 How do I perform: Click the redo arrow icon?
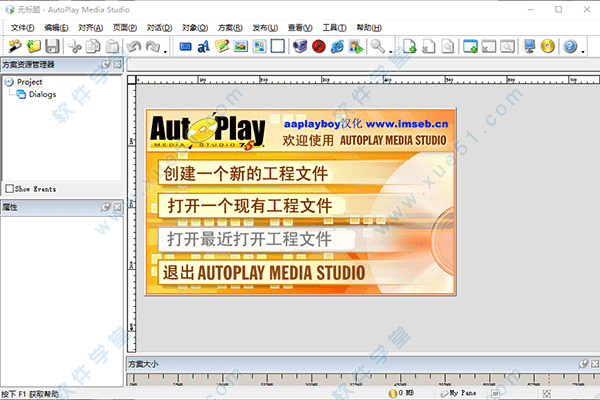[153, 46]
